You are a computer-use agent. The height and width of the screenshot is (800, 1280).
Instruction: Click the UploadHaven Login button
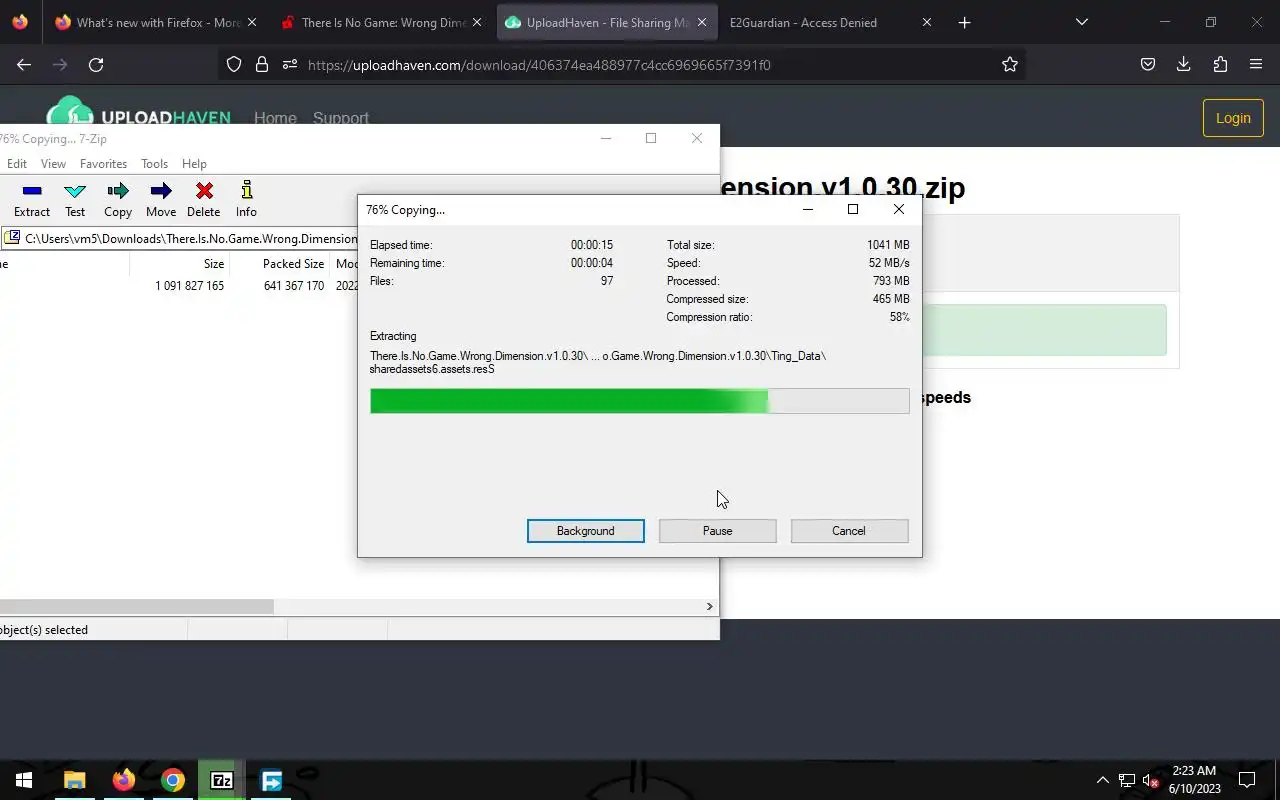(x=1233, y=118)
